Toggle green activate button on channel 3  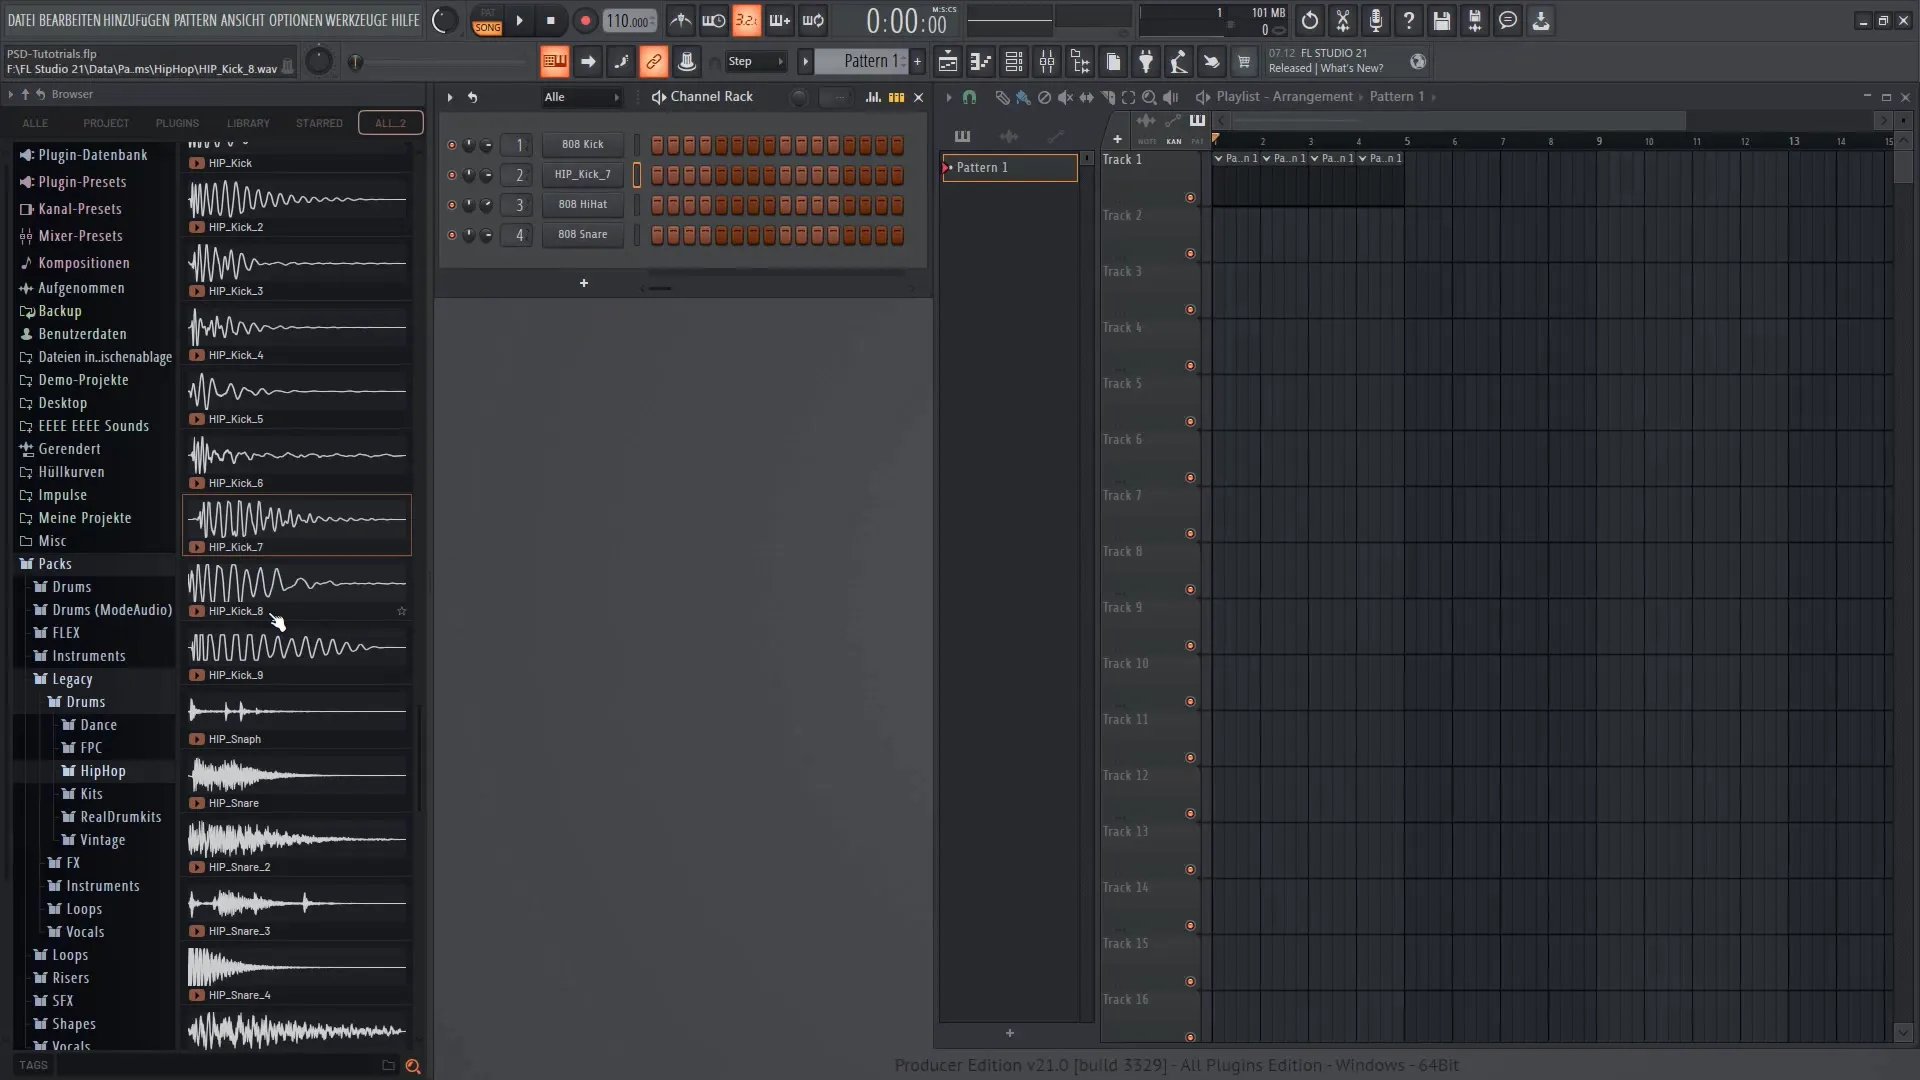[450, 204]
